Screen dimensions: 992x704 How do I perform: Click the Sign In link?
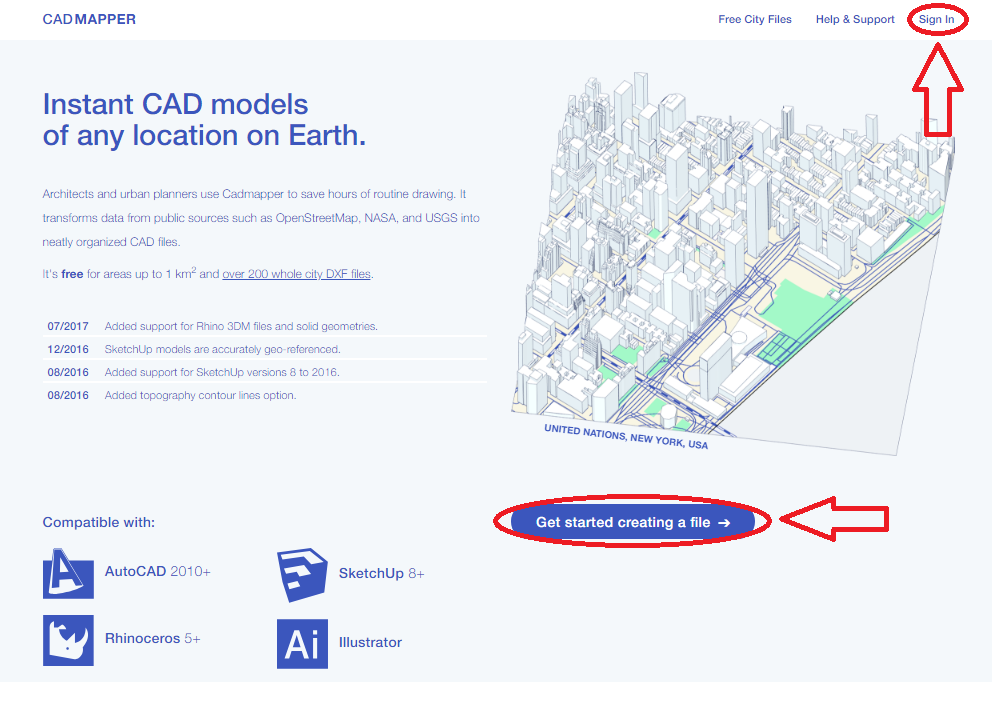[936, 20]
